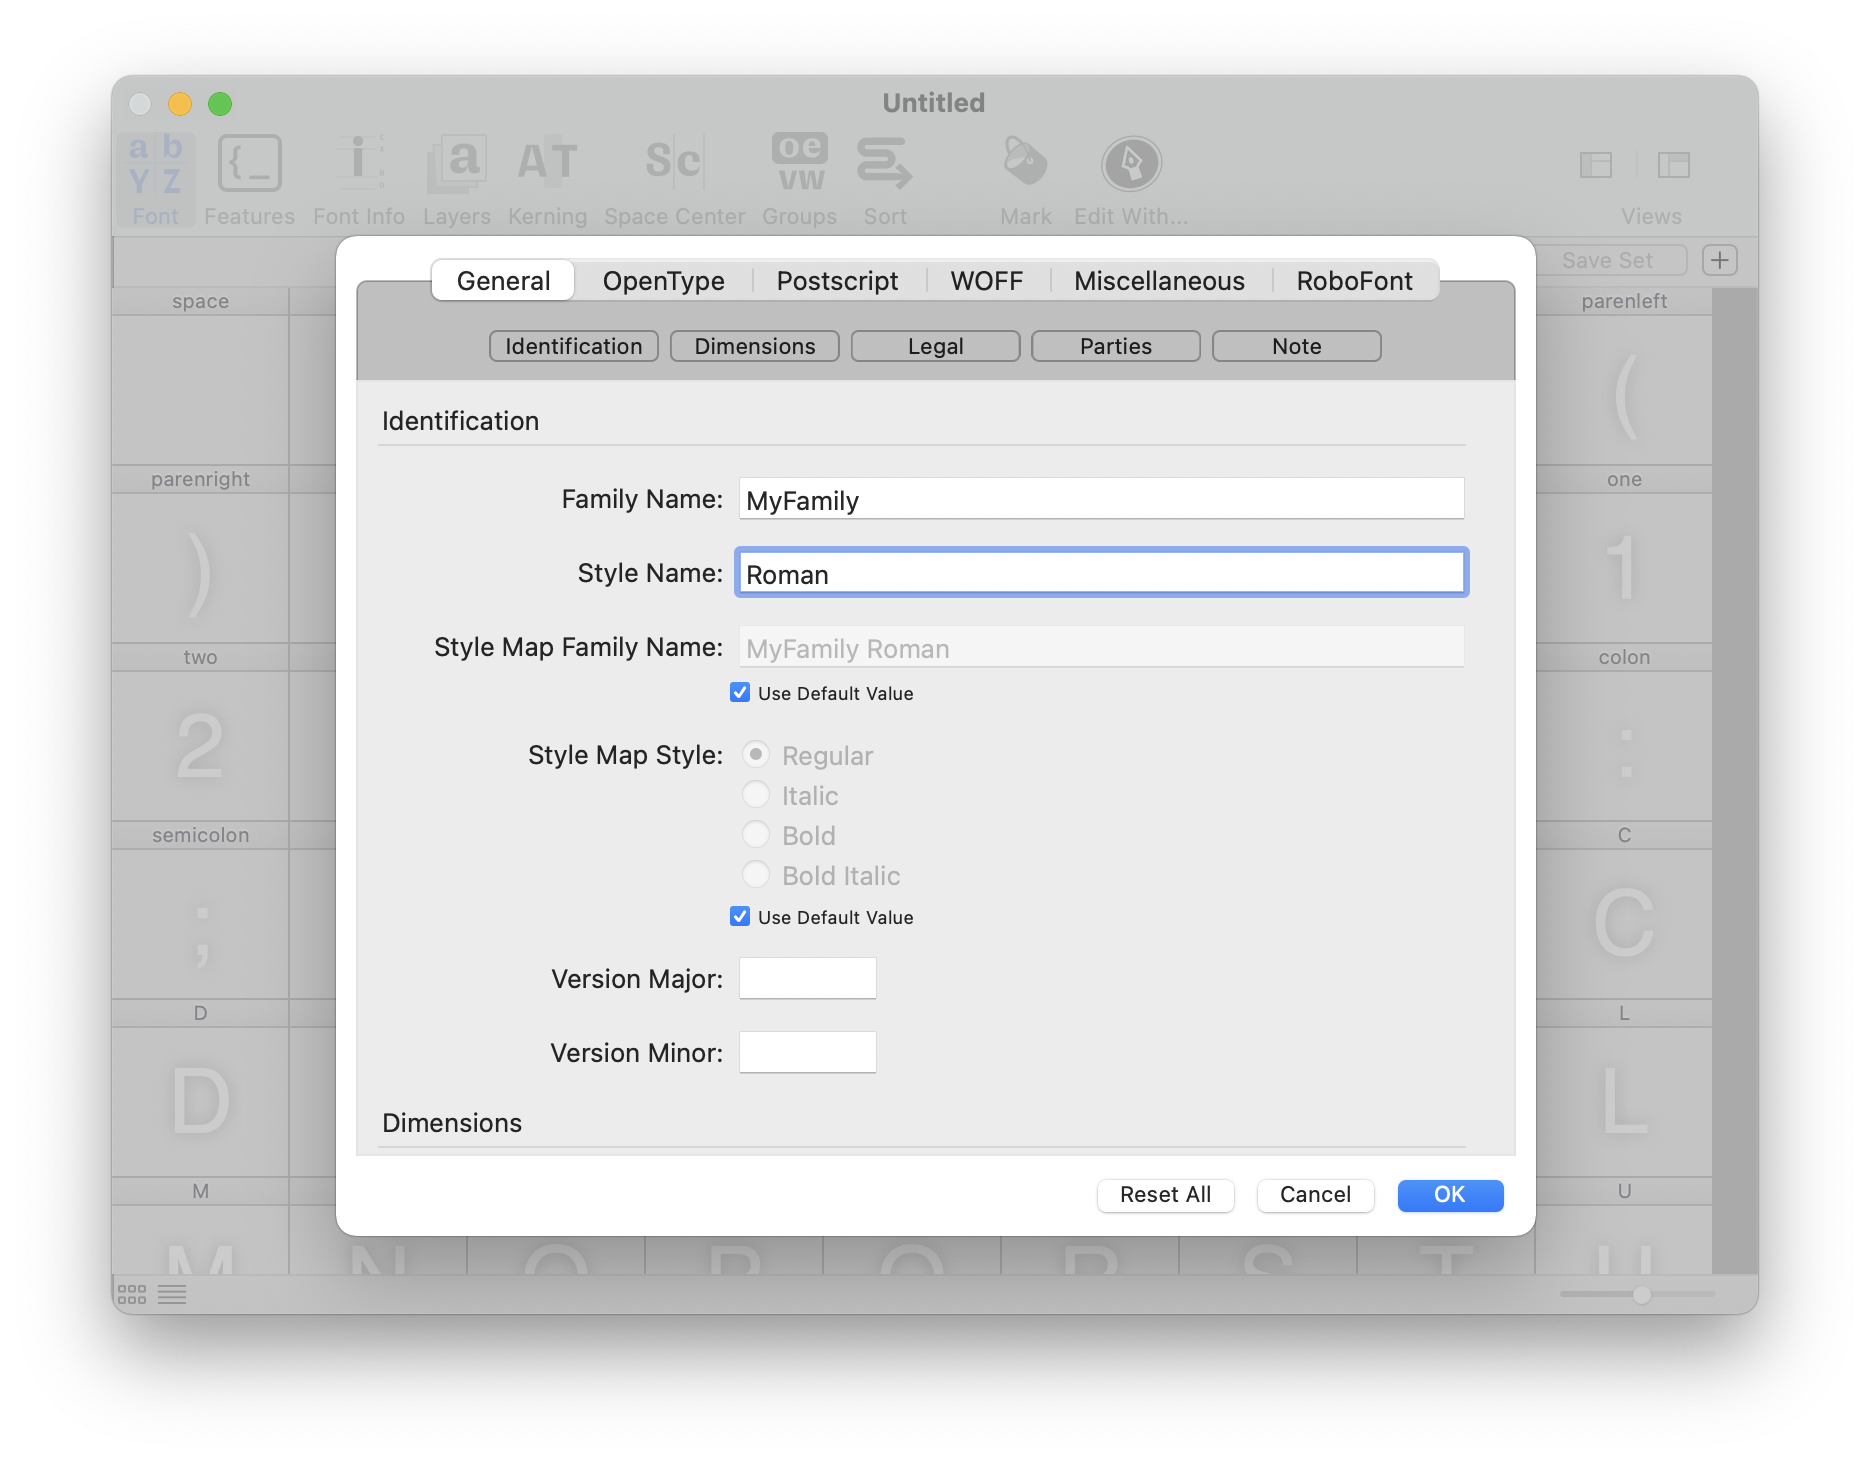This screenshot has width=1870, height=1462.
Task: Click the Save Set button
Action: pyautogui.click(x=1608, y=260)
